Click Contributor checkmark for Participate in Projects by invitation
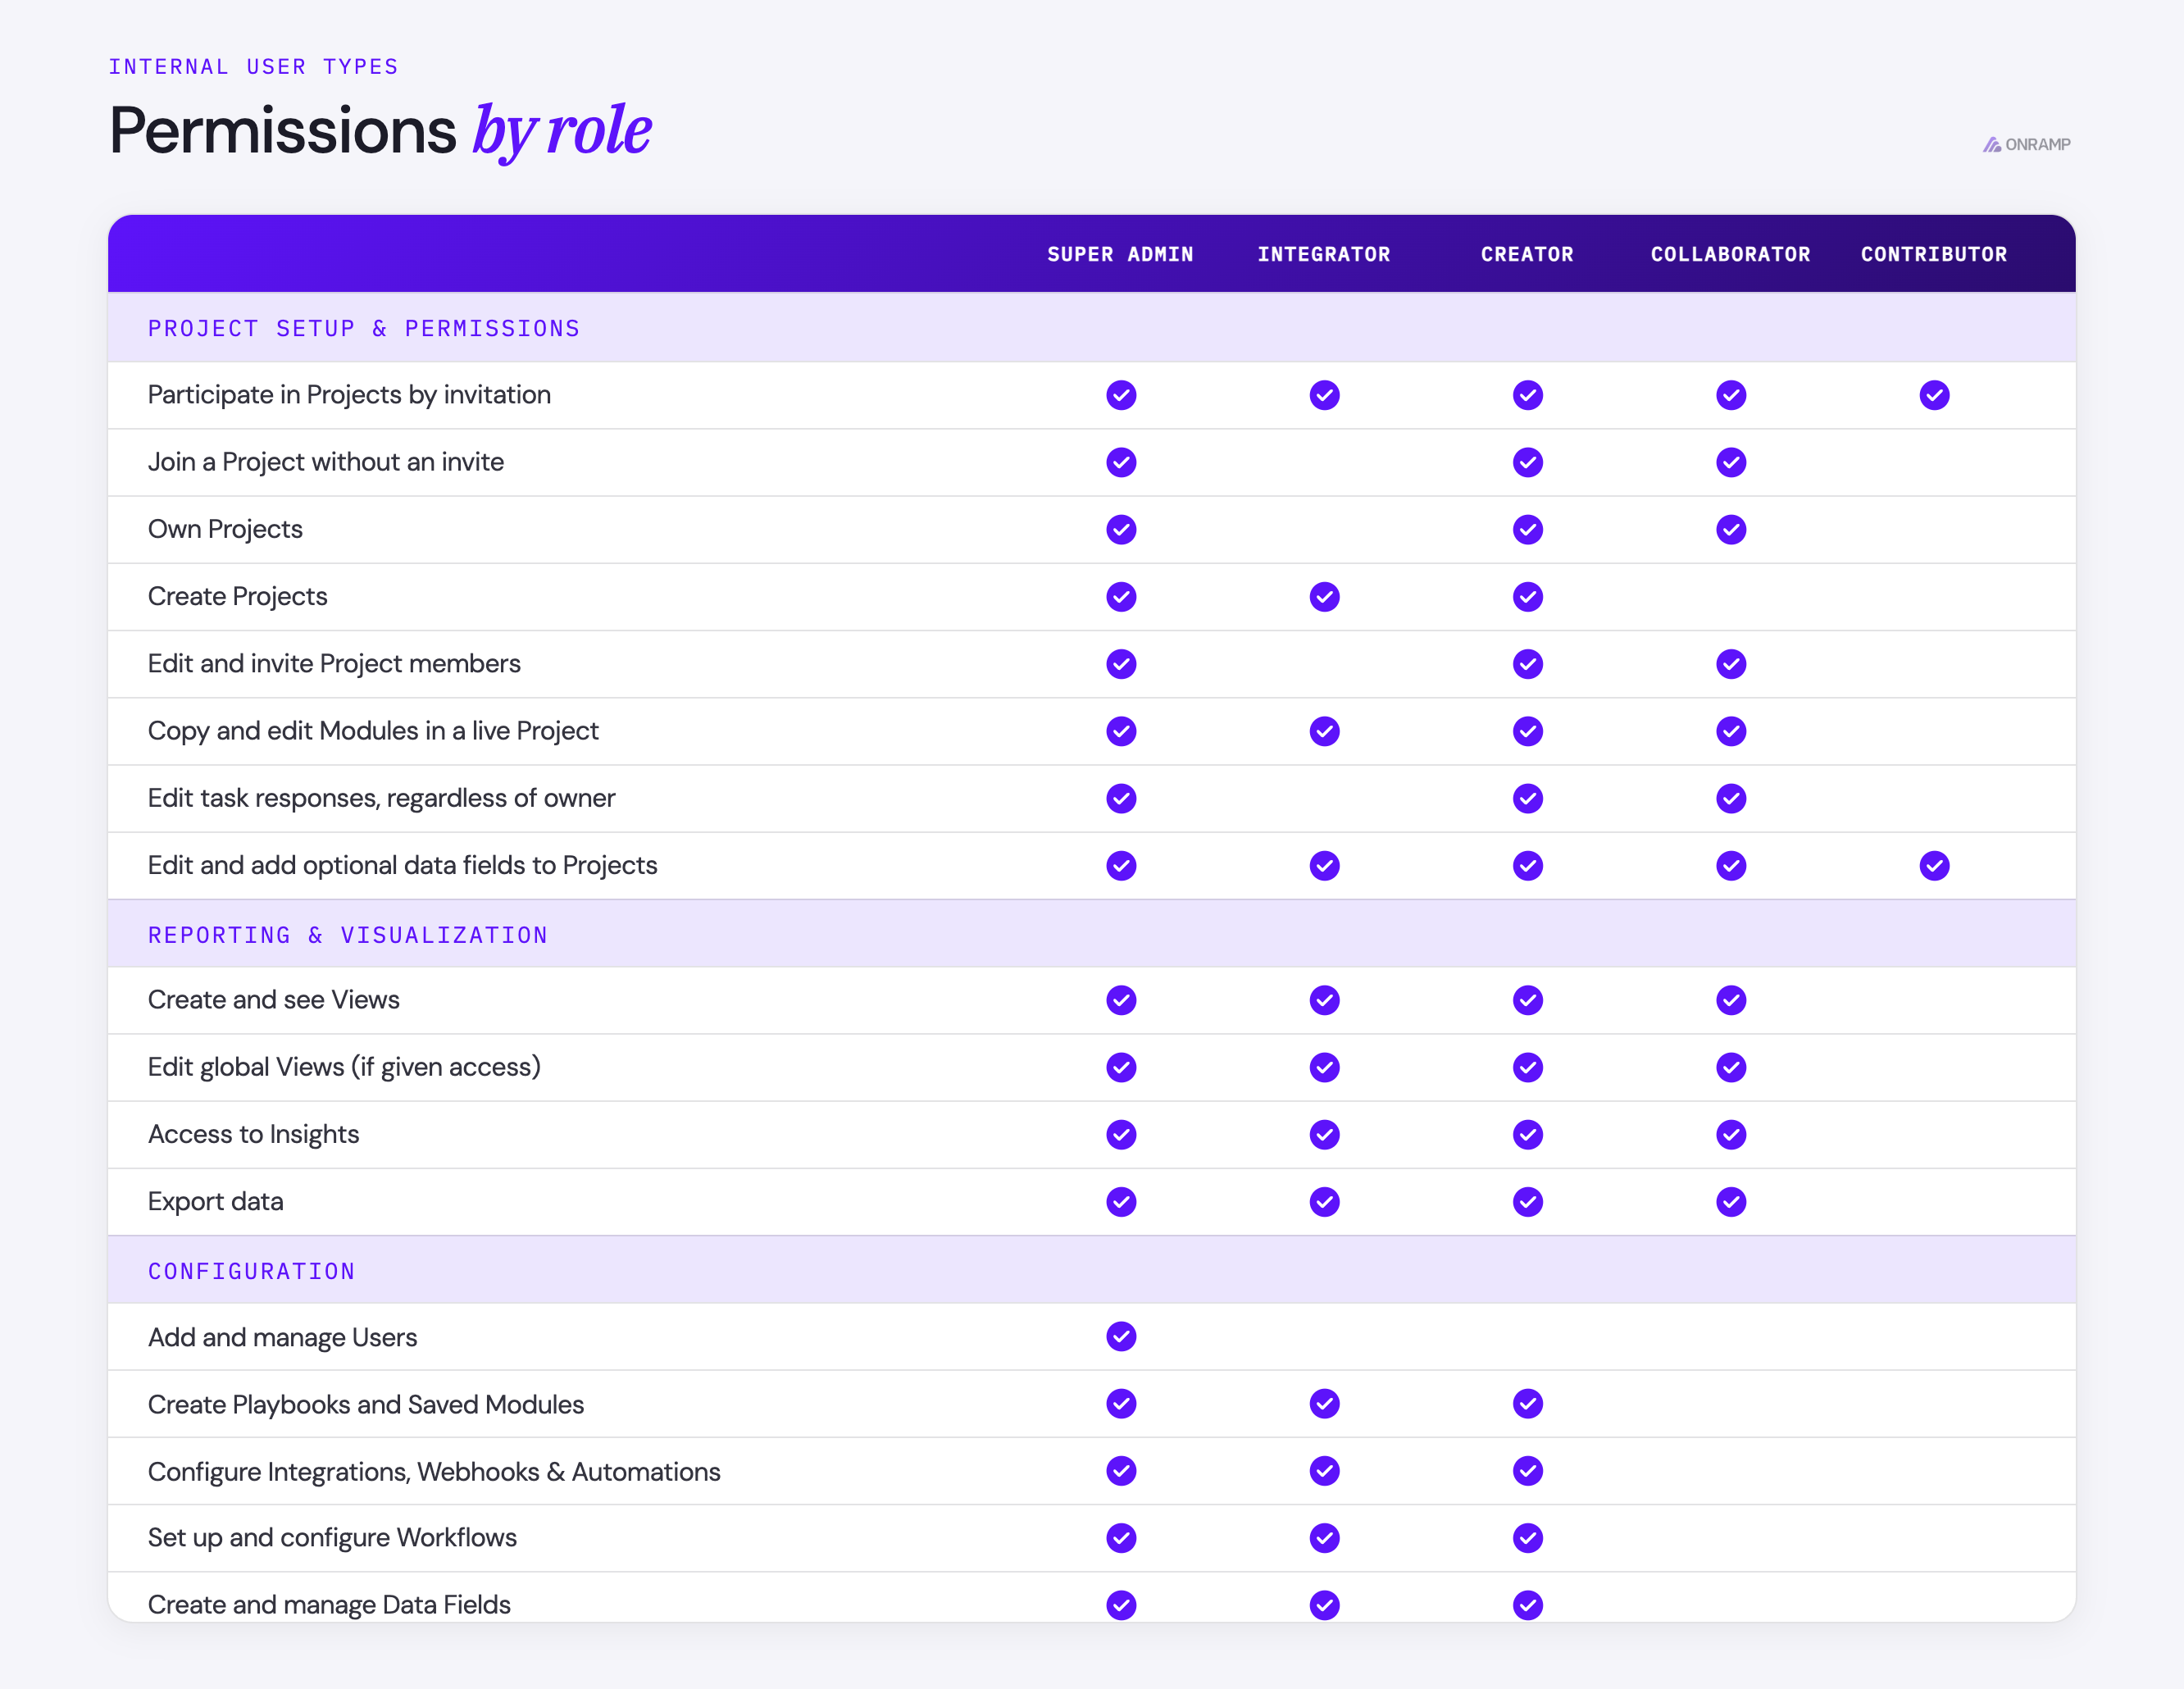 pyautogui.click(x=1934, y=395)
